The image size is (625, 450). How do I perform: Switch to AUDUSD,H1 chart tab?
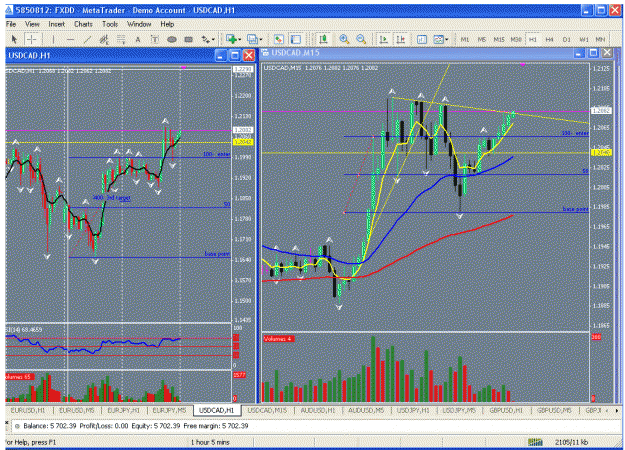point(318,410)
